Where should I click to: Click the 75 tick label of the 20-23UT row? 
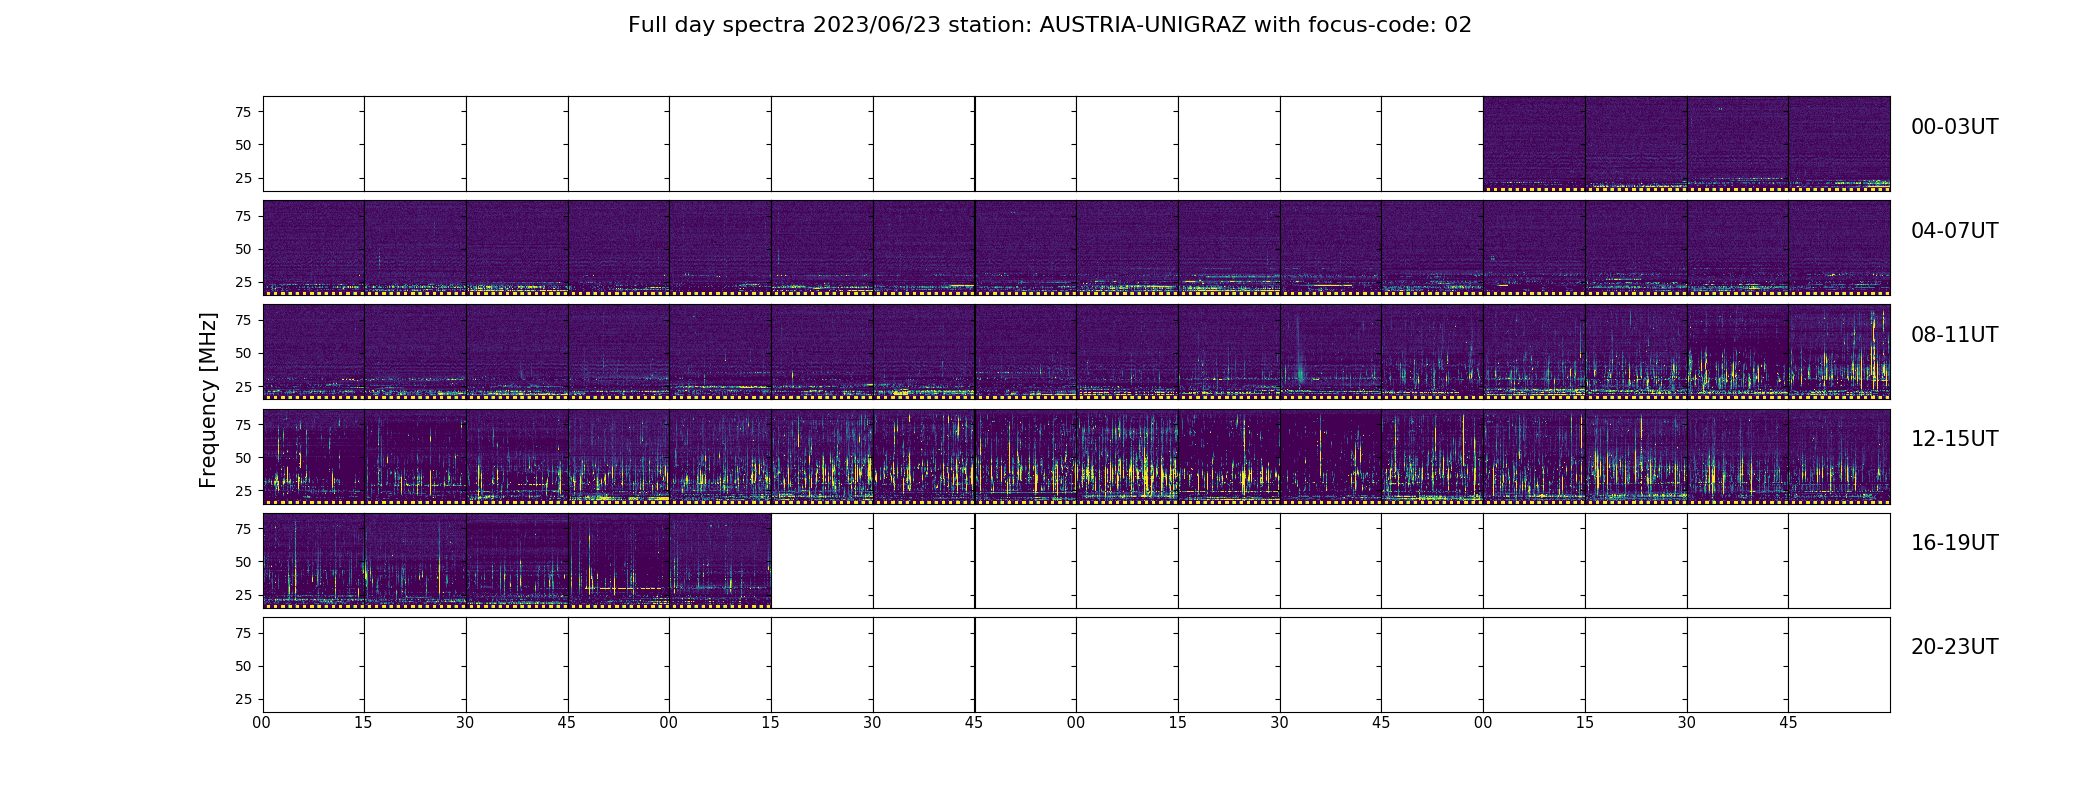point(243,633)
